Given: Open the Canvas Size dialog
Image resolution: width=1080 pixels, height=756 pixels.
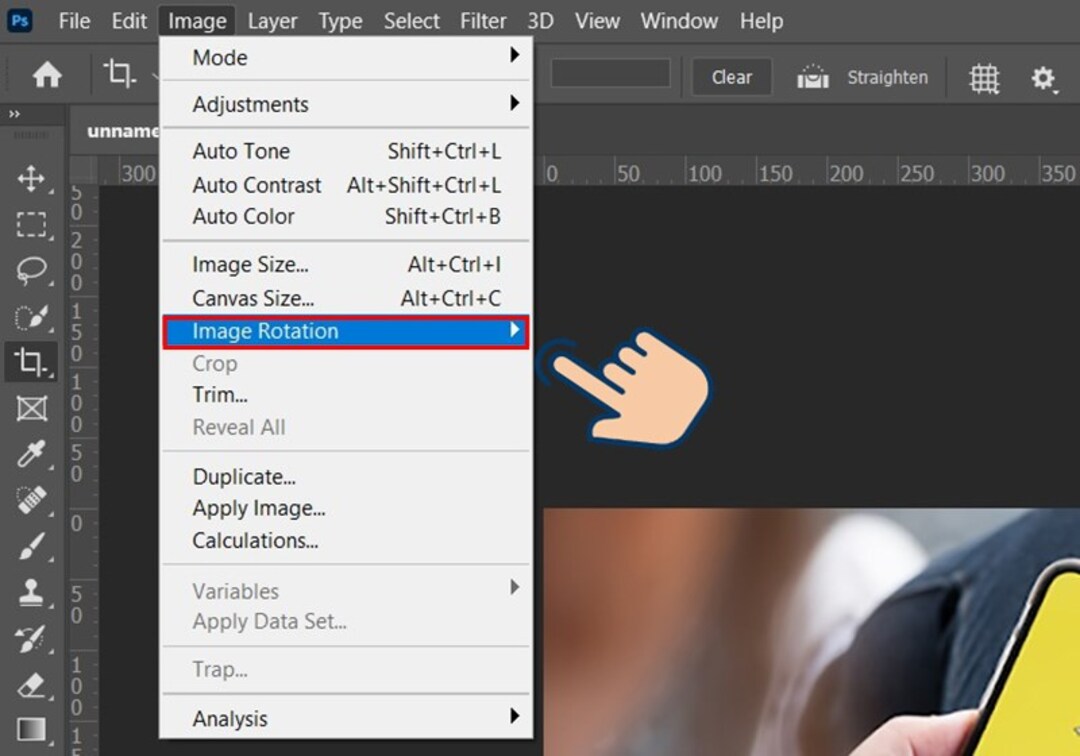Looking at the screenshot, I should (x=346, y=298).
